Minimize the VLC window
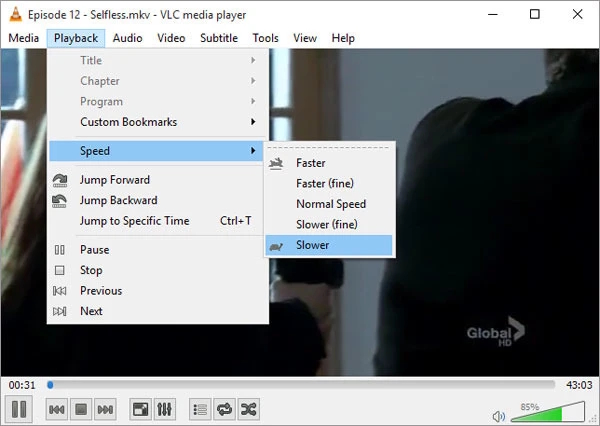Image resolution: width=600 pixels, height=426 pixels. tap(493, 15)
